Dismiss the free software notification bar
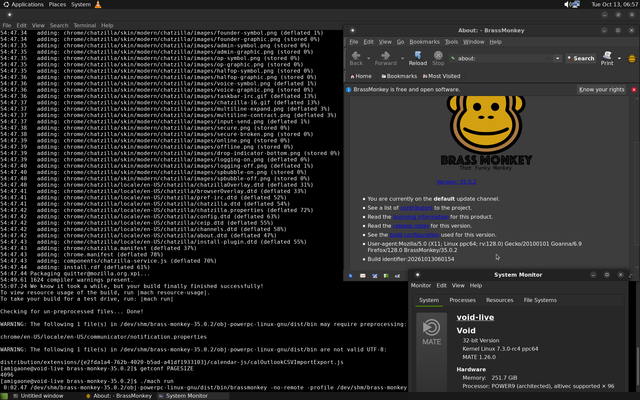Image resolution: width=640 pixels, height=400 pixels. click(x=634, y=89)
